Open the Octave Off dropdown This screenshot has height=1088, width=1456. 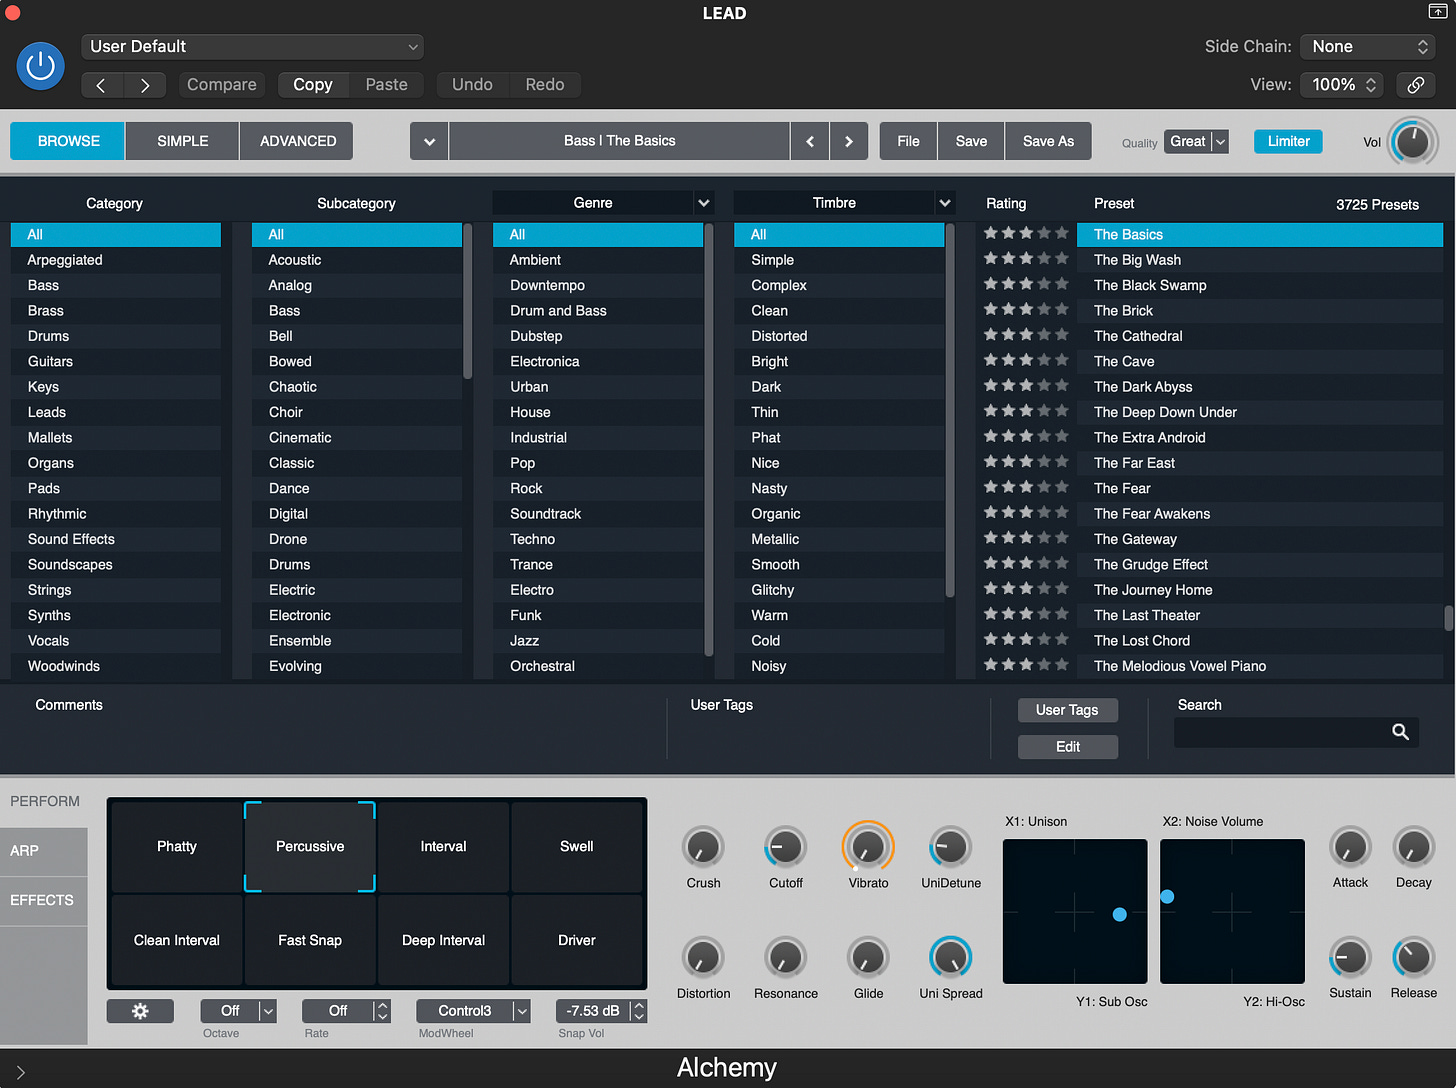238,1011
